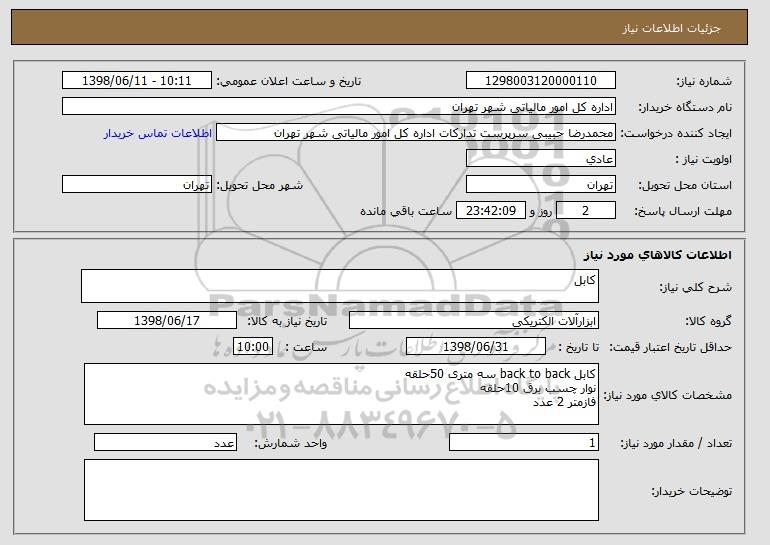Click the واحد شمارش label
Viewport: 770px width, 545px height.
pos(290,443)
